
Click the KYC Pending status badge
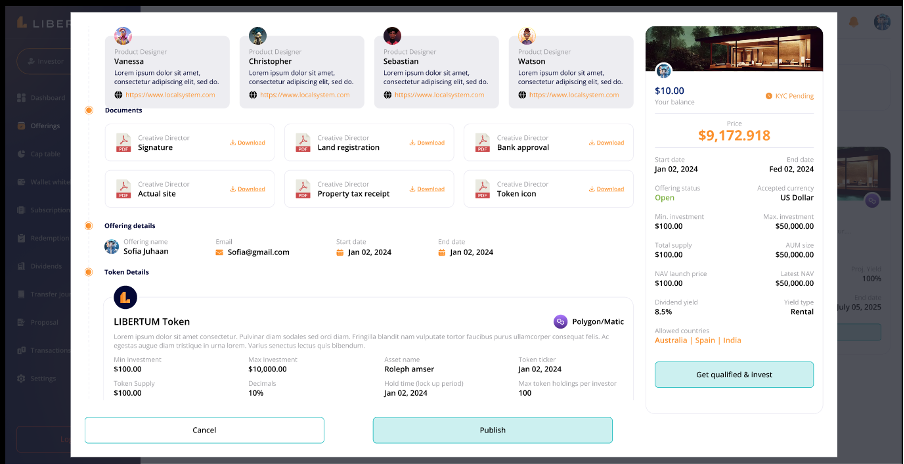pyautogui.click(x=790, y=96)
